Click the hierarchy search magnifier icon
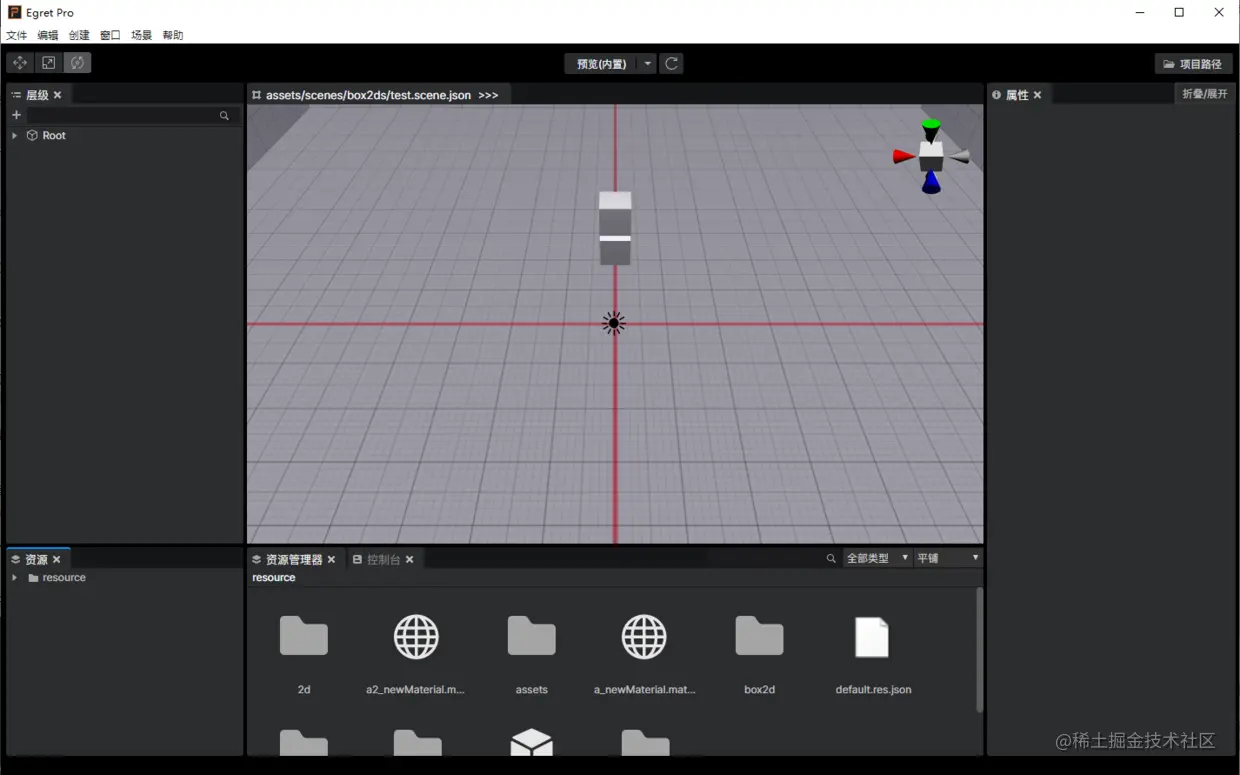Screen dimensions: 1240x775 (x=224, y=116)
